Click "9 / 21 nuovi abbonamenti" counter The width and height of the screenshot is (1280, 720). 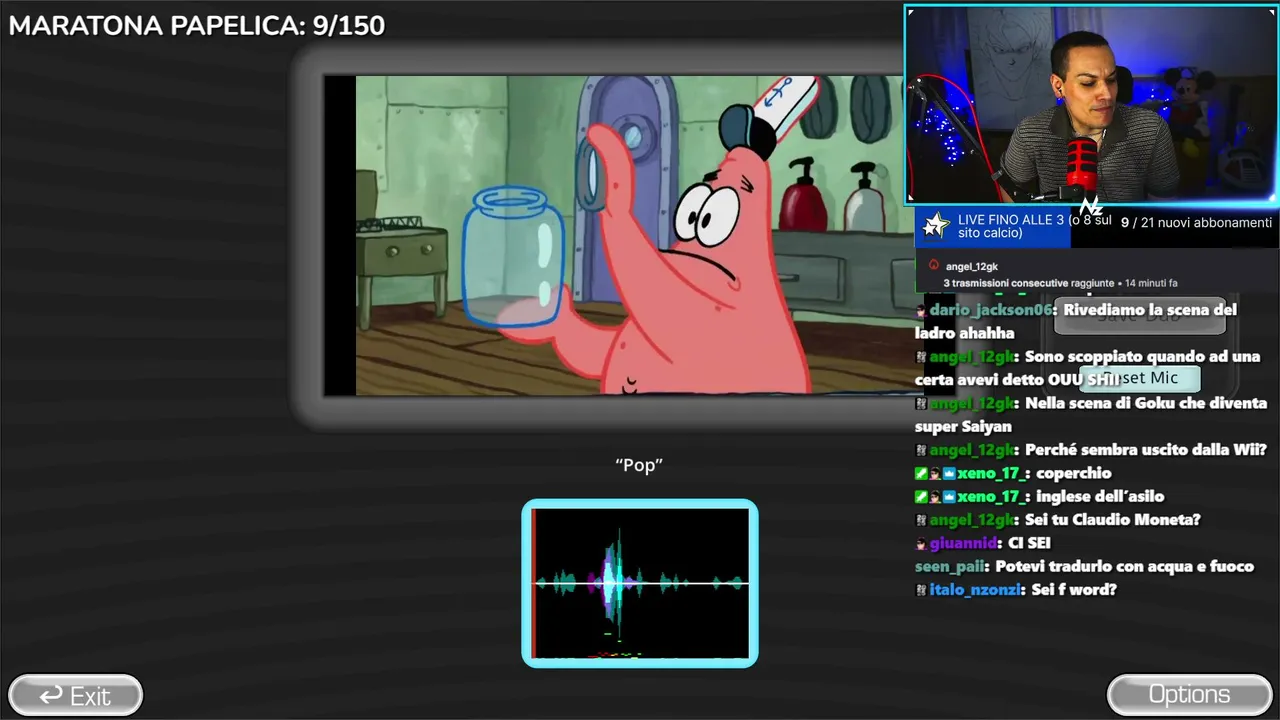(1196, 223)
